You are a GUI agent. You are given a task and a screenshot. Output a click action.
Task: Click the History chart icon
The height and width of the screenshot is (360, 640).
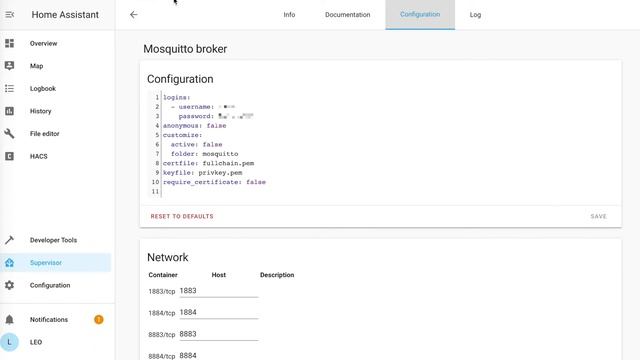pyautogui.click(x=9, y=111)
